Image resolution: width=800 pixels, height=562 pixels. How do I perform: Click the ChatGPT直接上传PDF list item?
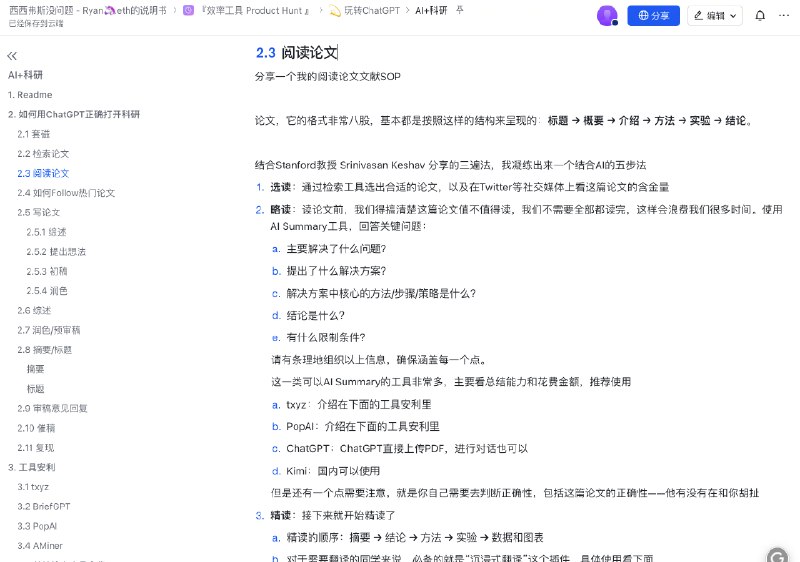pos(407,449)
